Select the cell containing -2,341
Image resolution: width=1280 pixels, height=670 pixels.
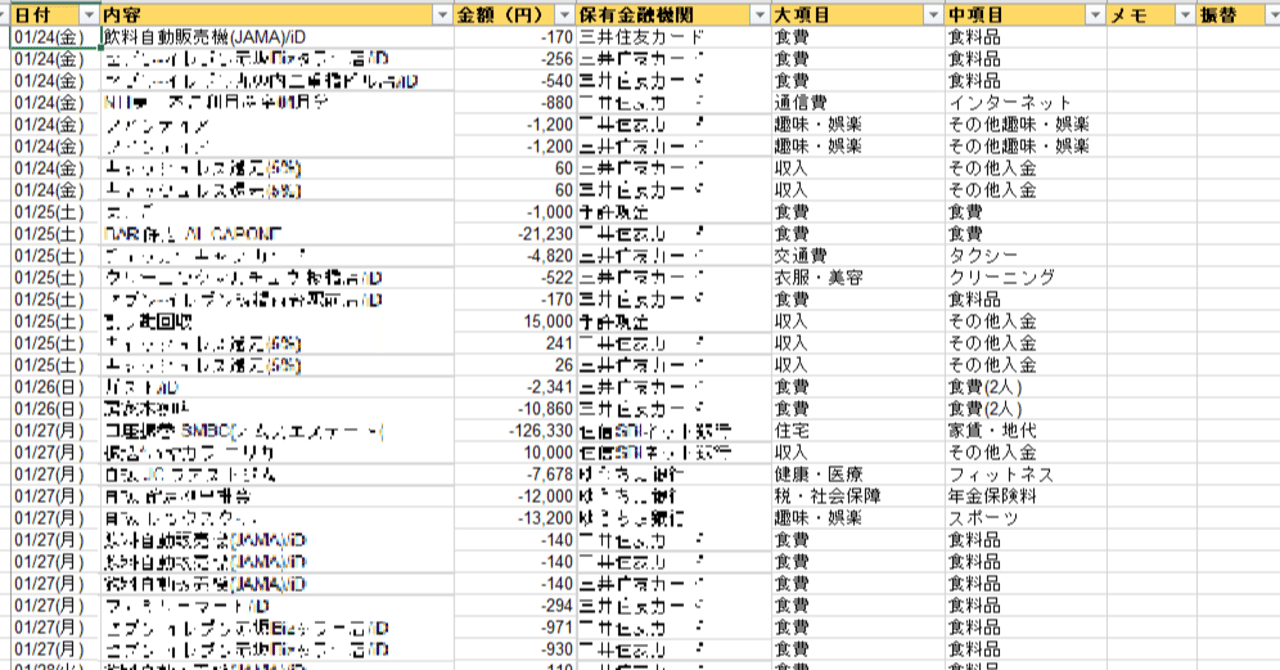click(x=514, y=387)
